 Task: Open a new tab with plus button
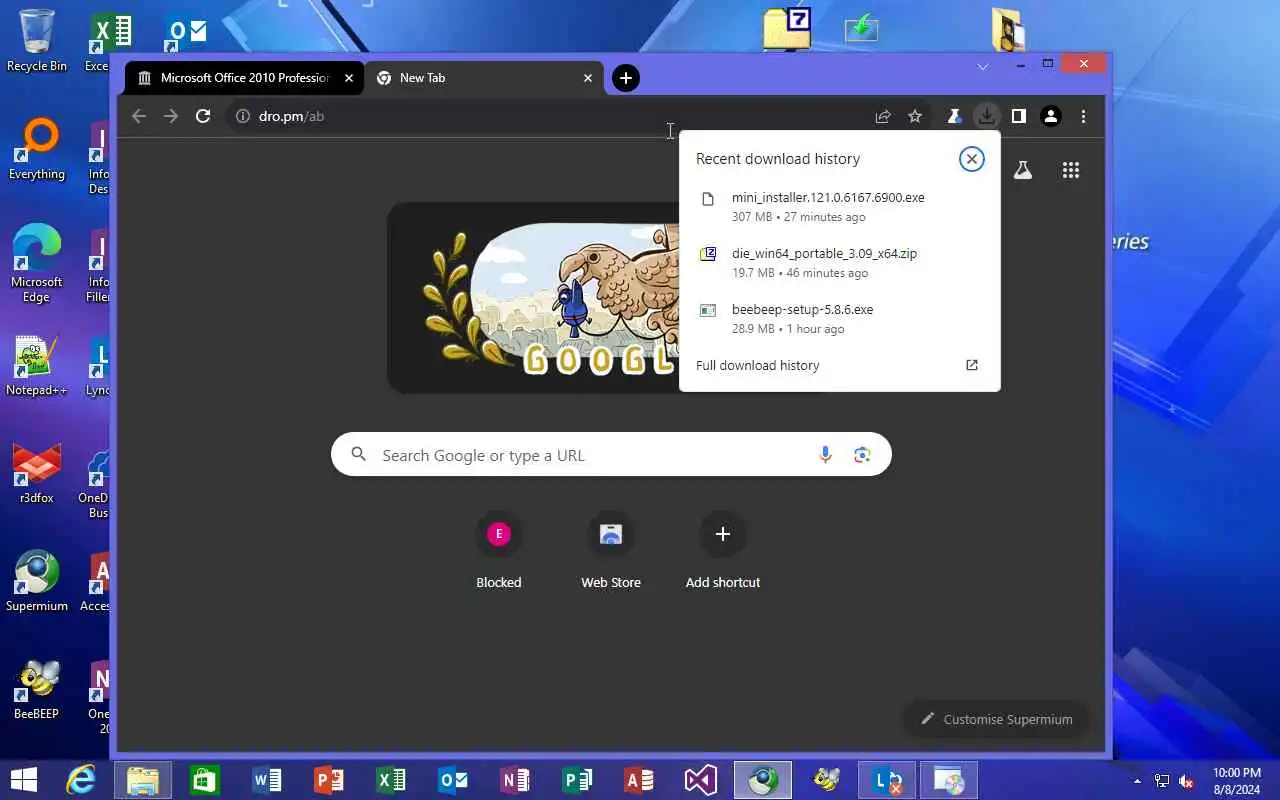pyautogui.click(x=625, y=78)
